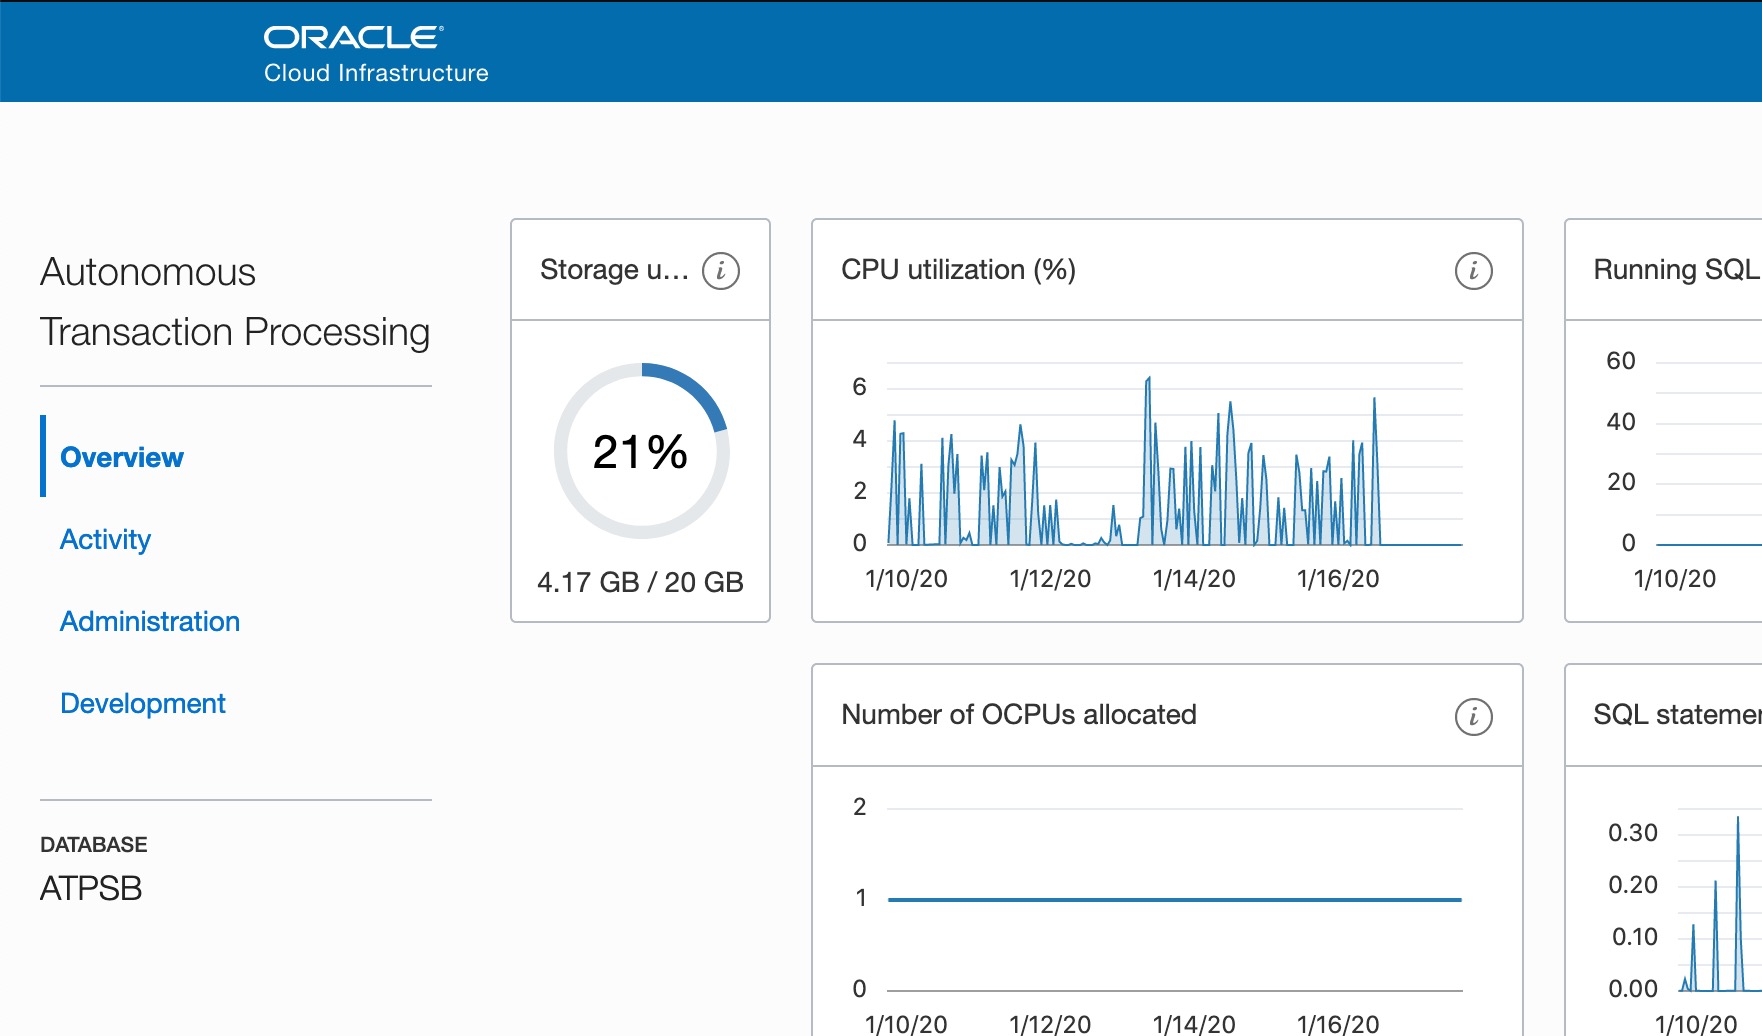Click Autonomous Transaction Processing heading
This screenshot has height=1036, width=1762.
pos(235,302)
